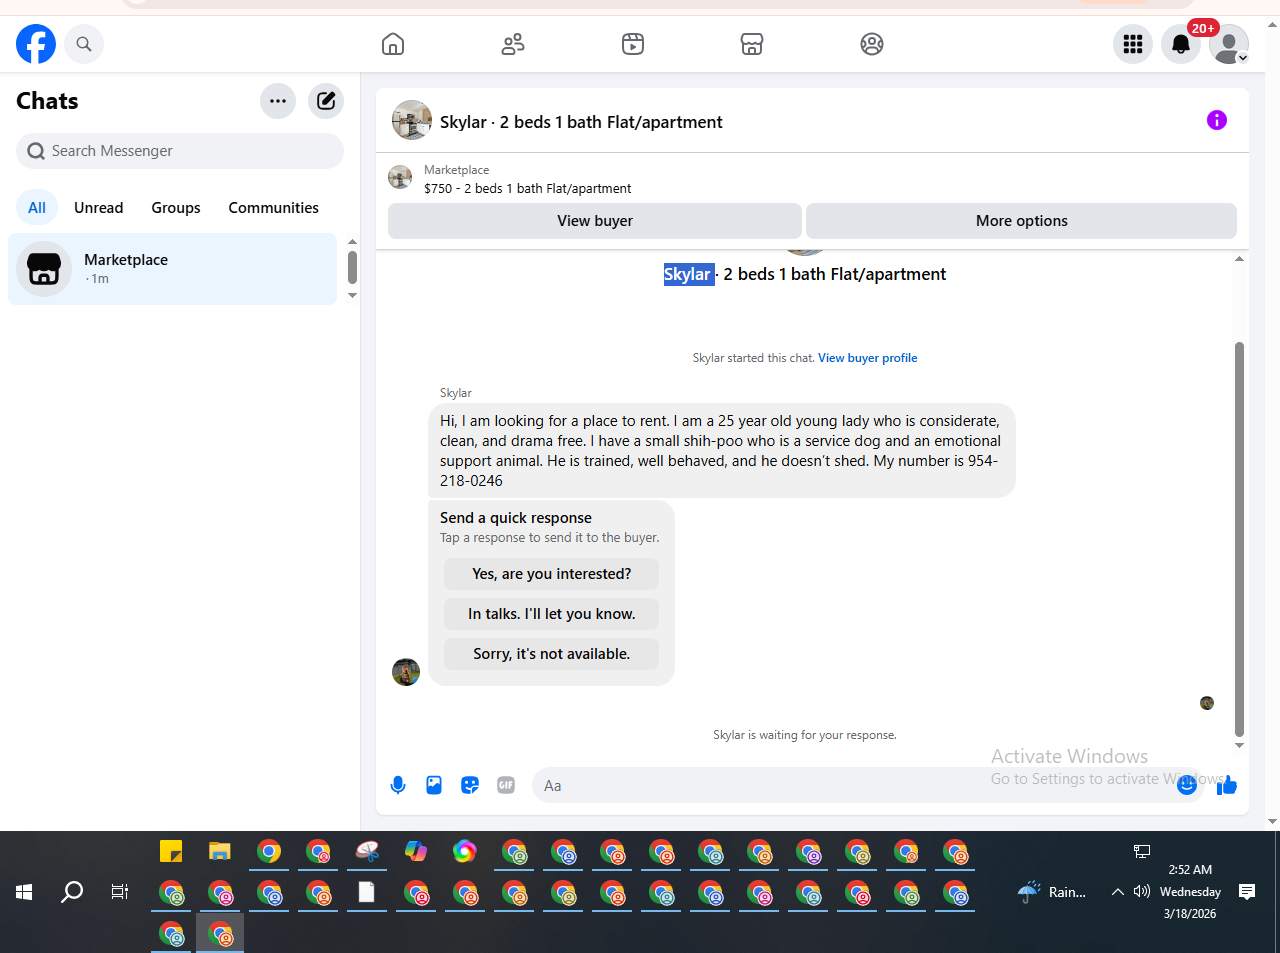Viewport: 1280px width, 953px height.
Task: Click the chat list scroll-down arrow
Action: pyautogui.click(x=352, y=296)
